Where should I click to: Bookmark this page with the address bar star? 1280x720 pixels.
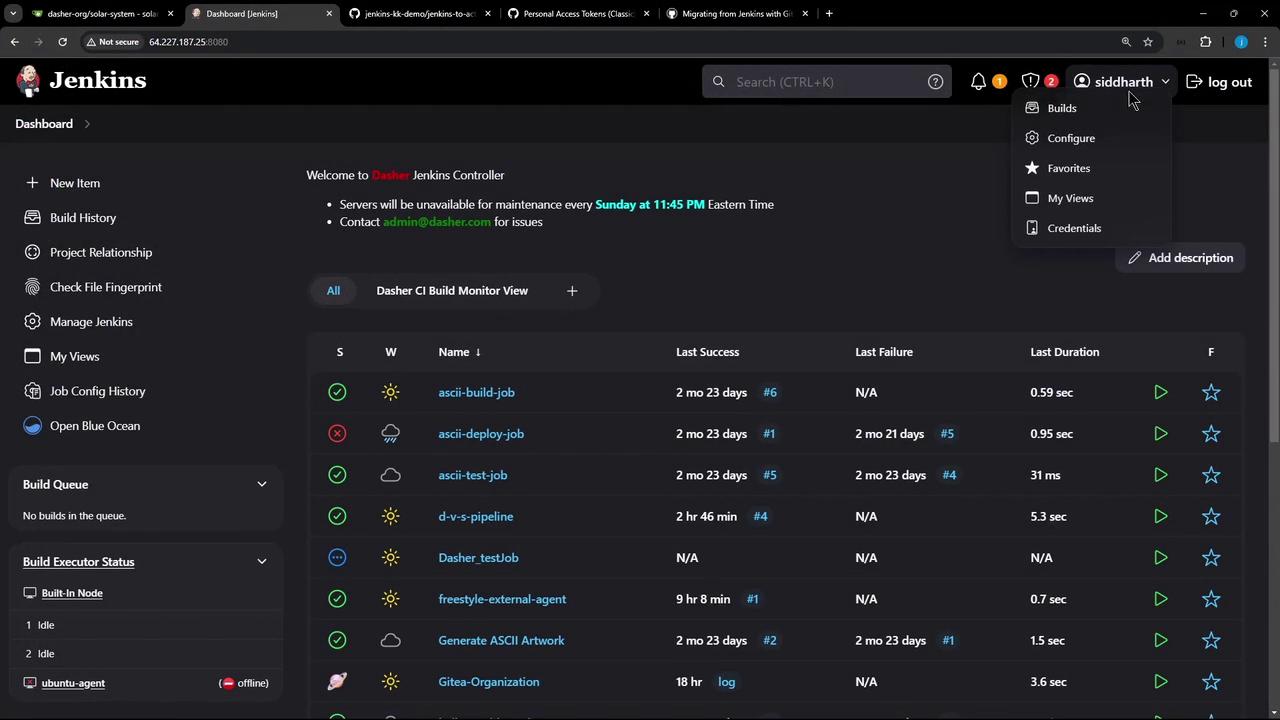point(1148,42)
